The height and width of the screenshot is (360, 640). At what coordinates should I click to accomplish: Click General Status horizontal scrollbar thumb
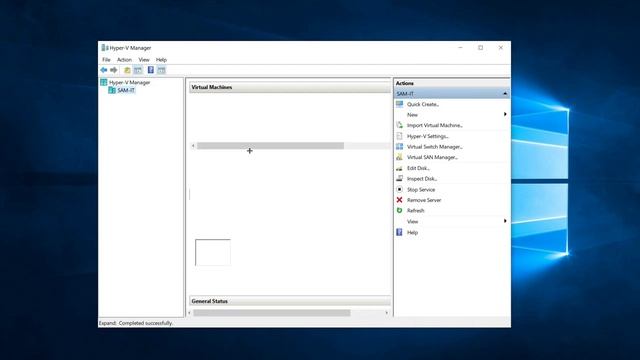(x=272, y=313)
